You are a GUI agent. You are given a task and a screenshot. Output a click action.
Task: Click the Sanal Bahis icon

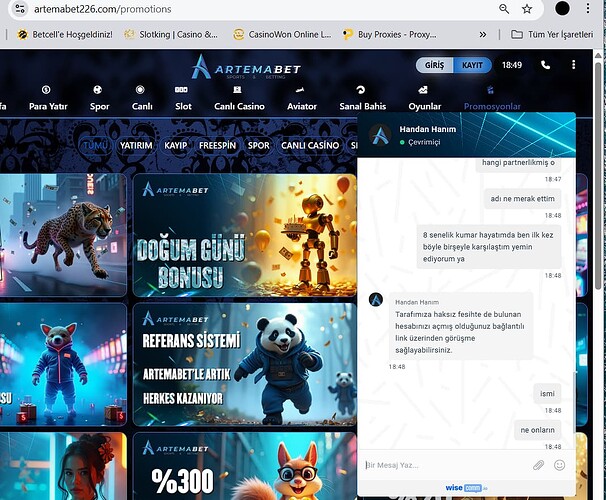coord(361,90)
